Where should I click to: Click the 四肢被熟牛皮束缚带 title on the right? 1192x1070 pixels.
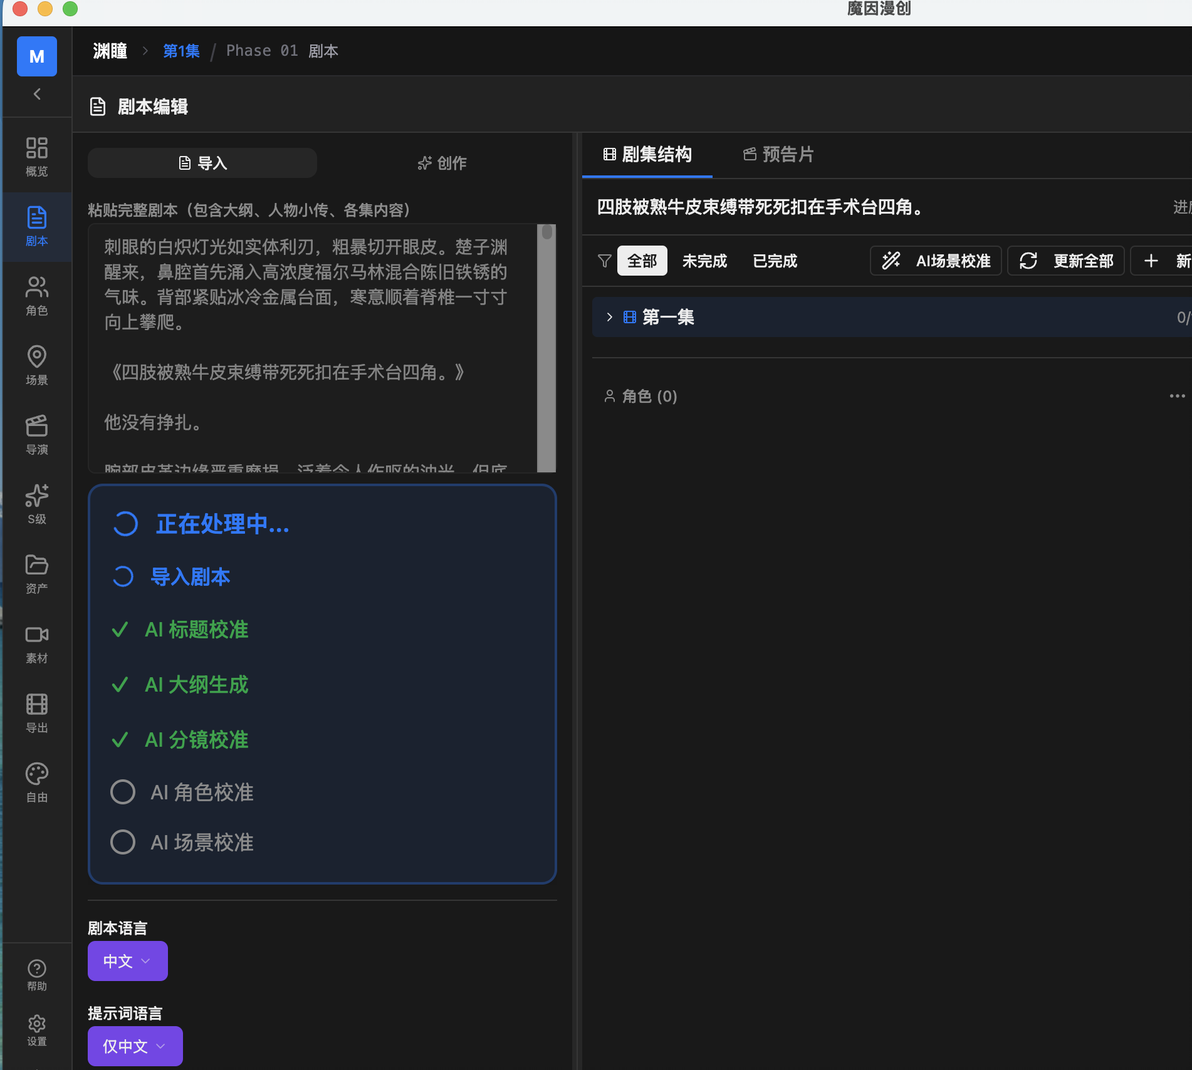click(759, 207)
